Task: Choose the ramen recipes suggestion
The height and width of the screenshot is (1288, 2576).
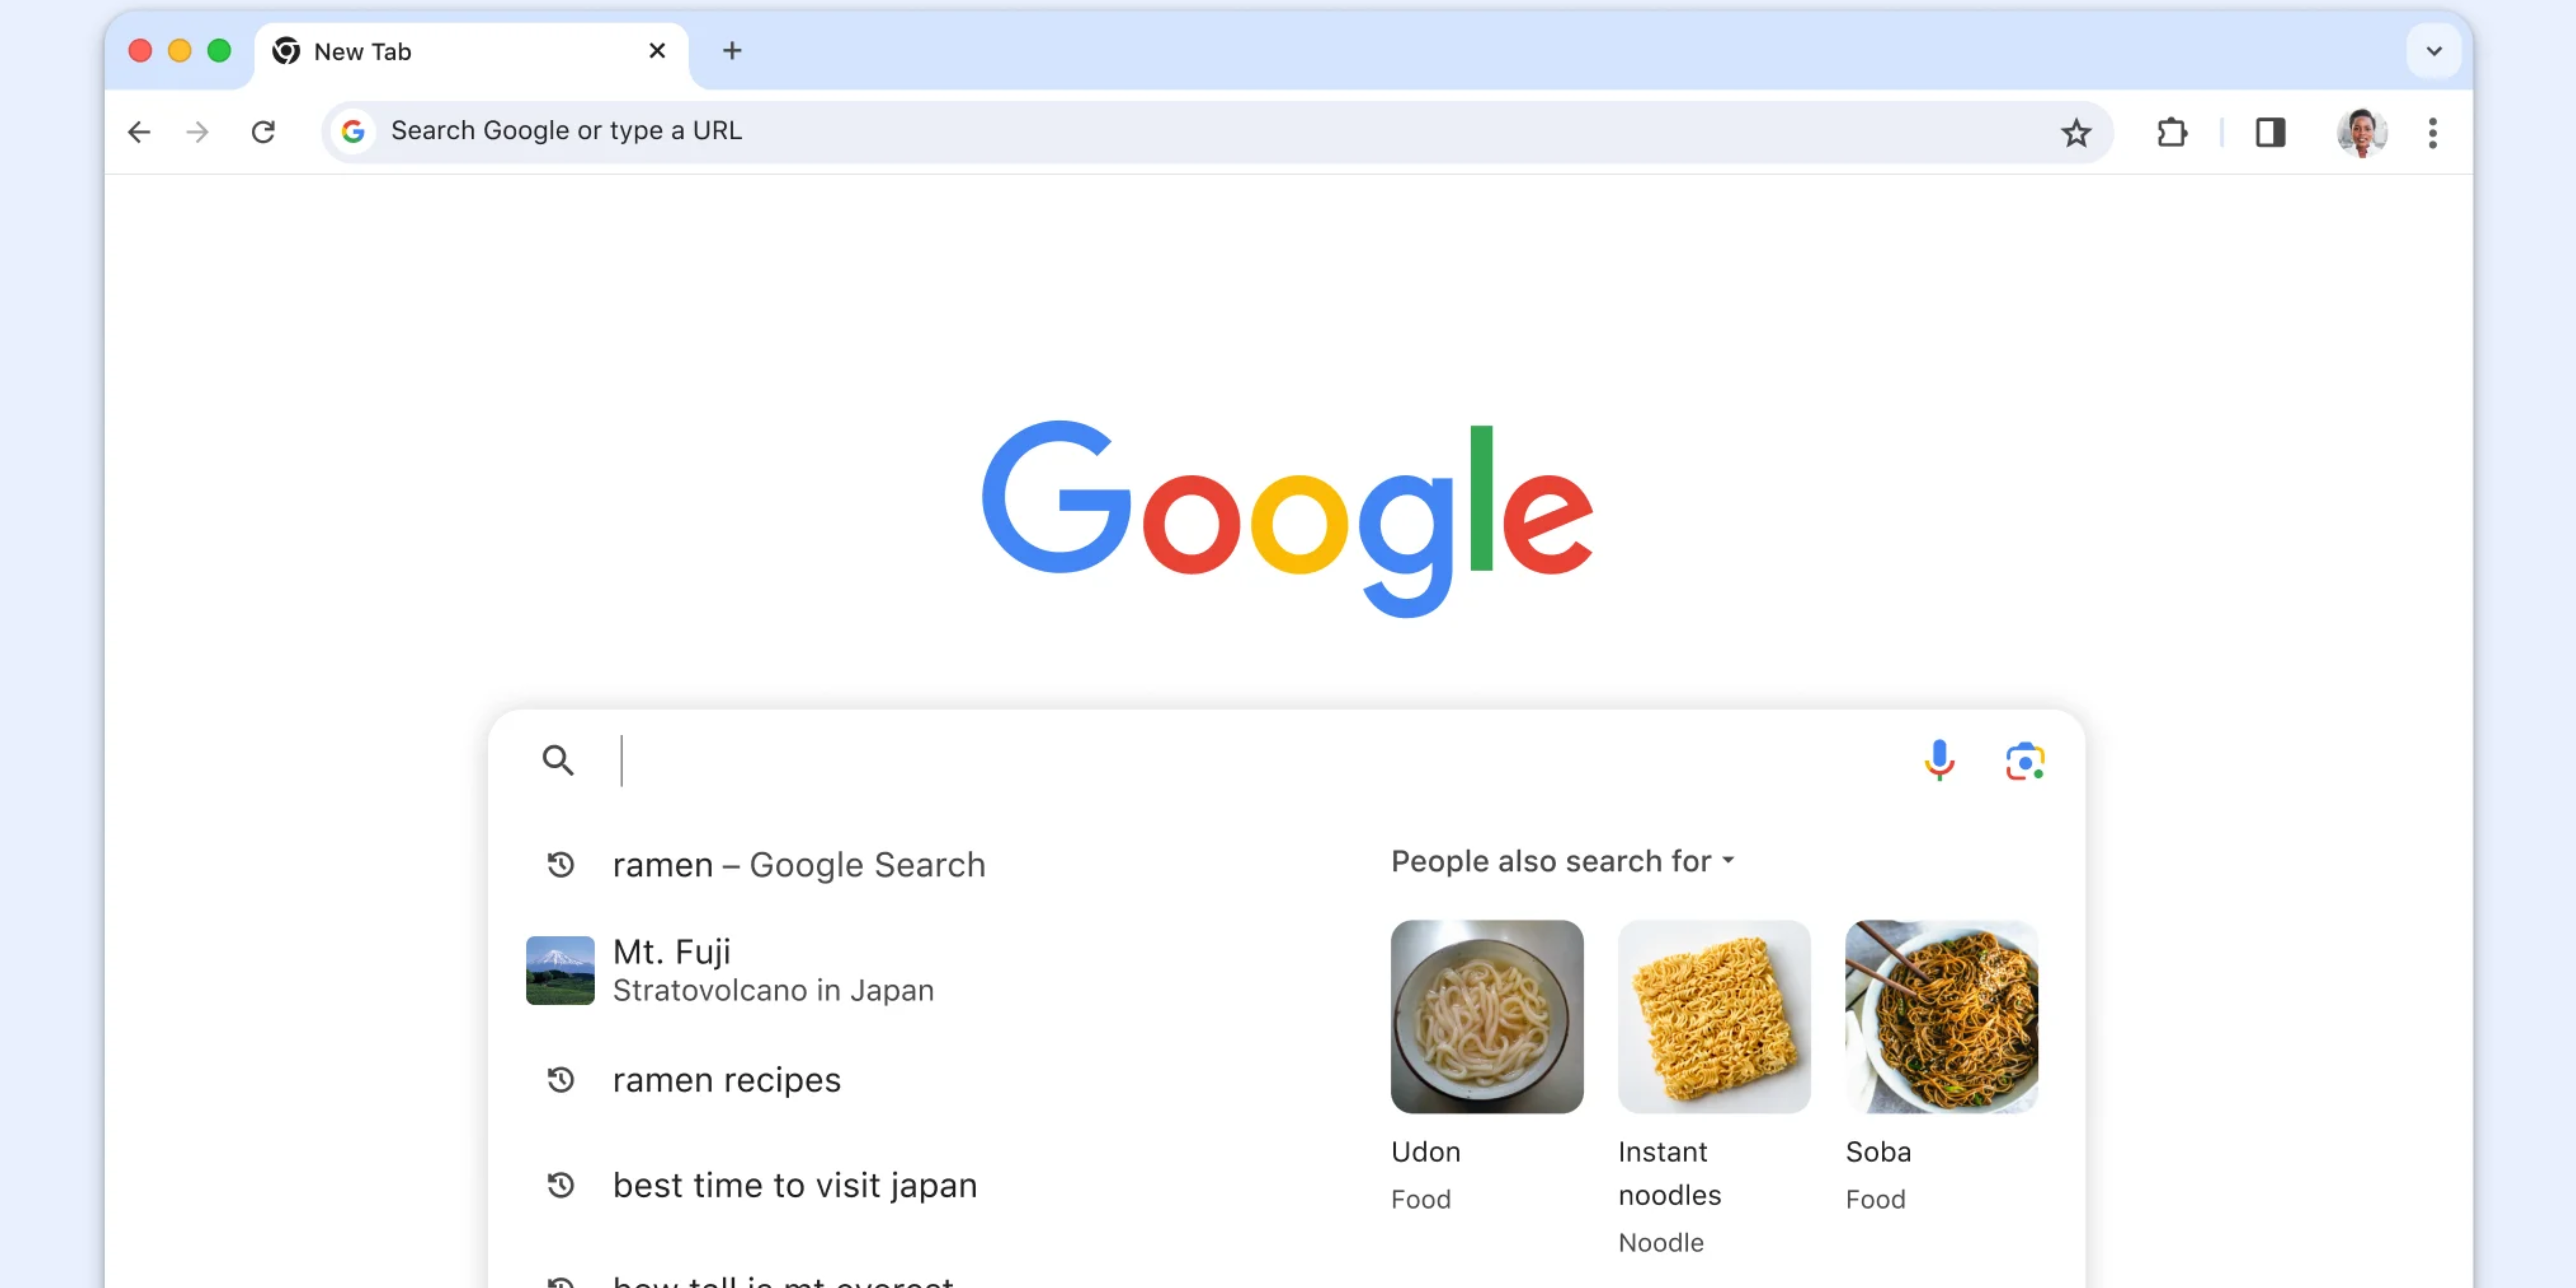Action: click(x=727, y=1080)
